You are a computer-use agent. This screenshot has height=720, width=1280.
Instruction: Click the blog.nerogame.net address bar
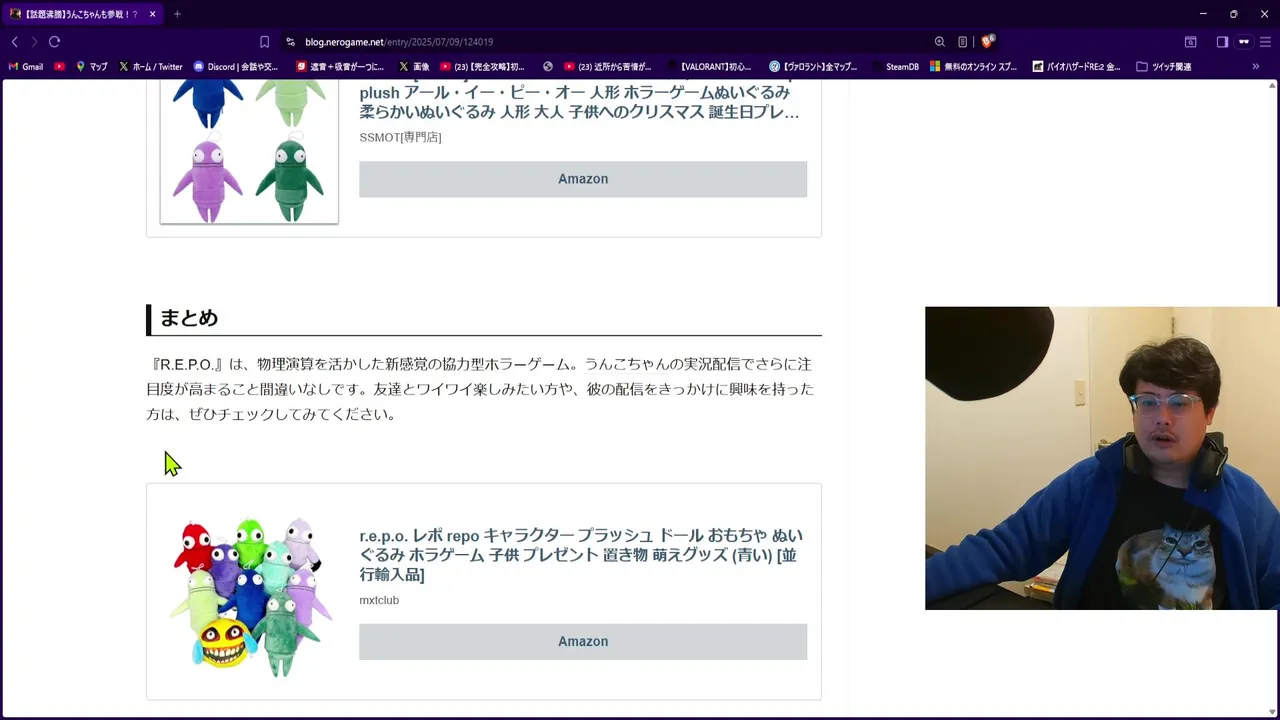click(x=610, y=42)
